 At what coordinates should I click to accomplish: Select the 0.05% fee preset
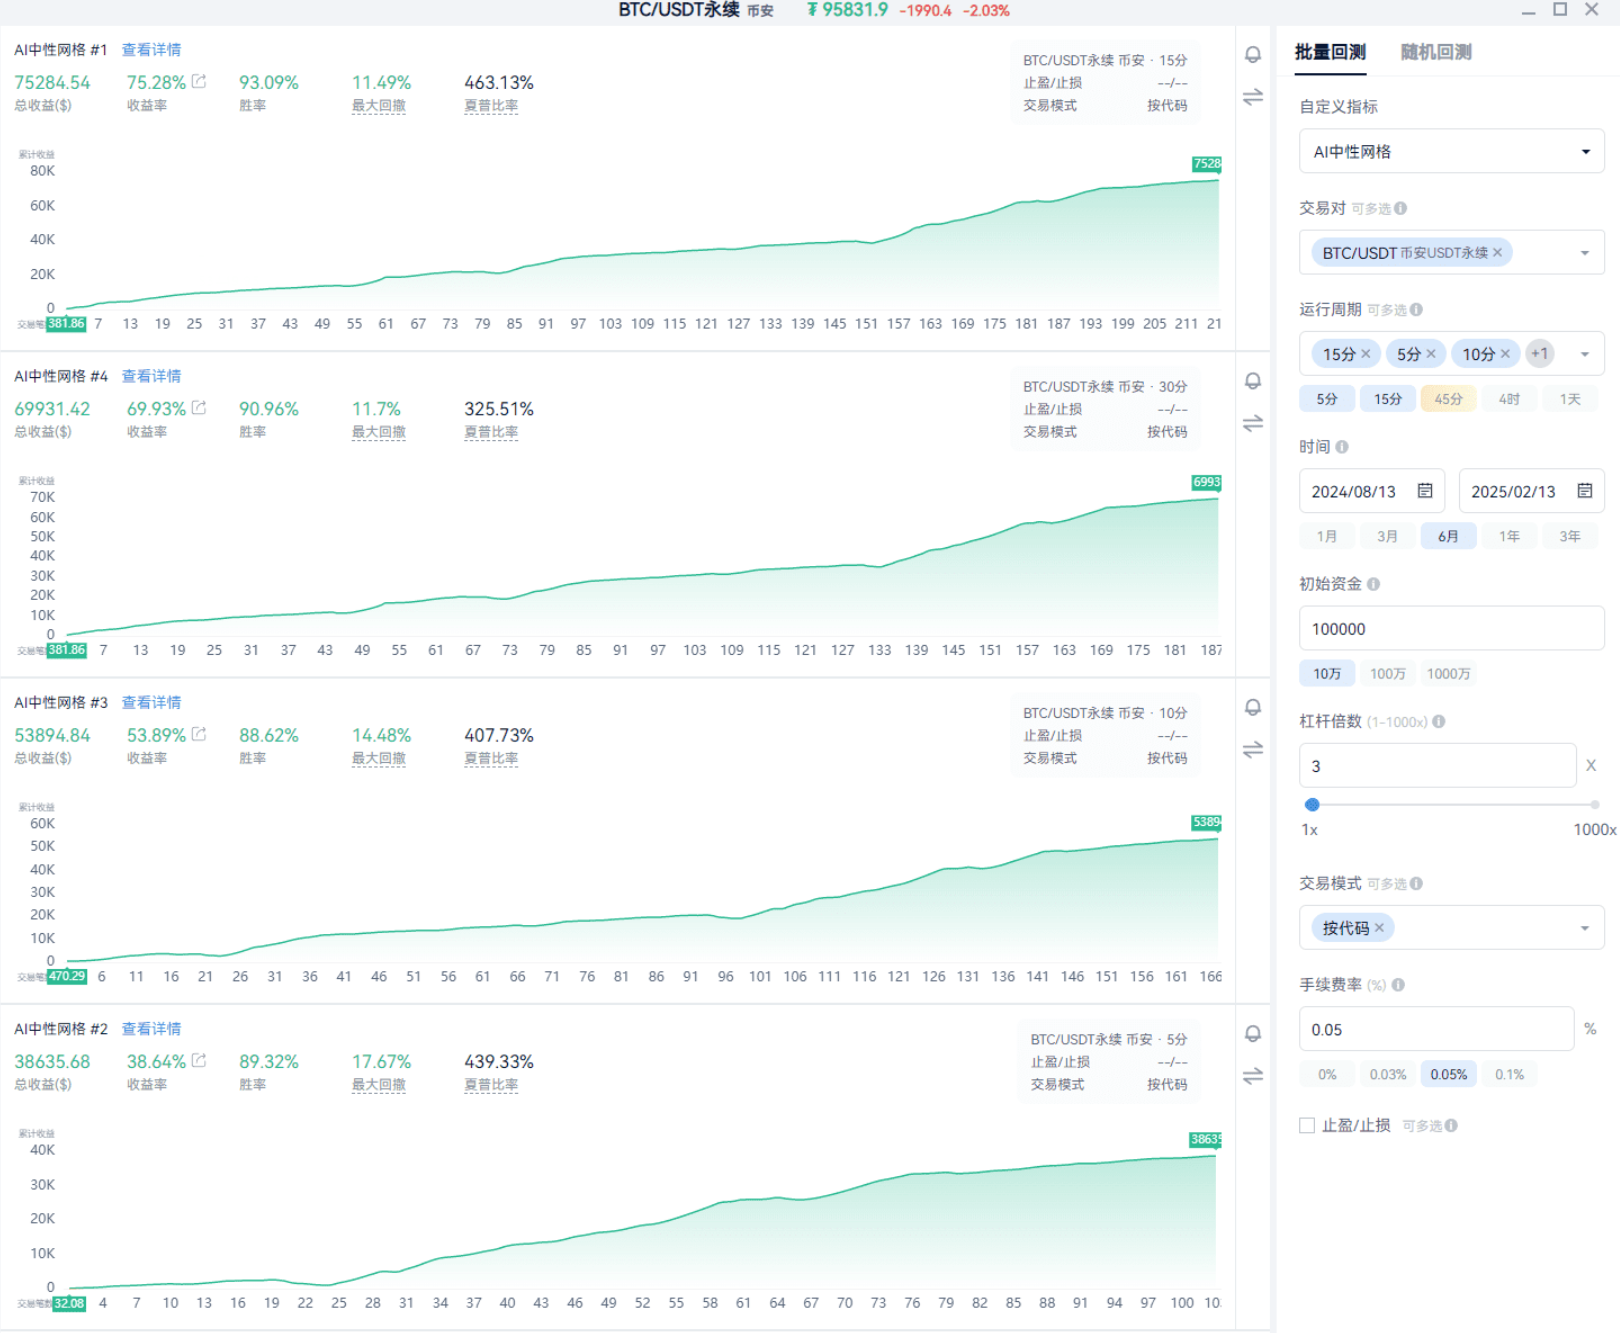click(1449, 1075)
